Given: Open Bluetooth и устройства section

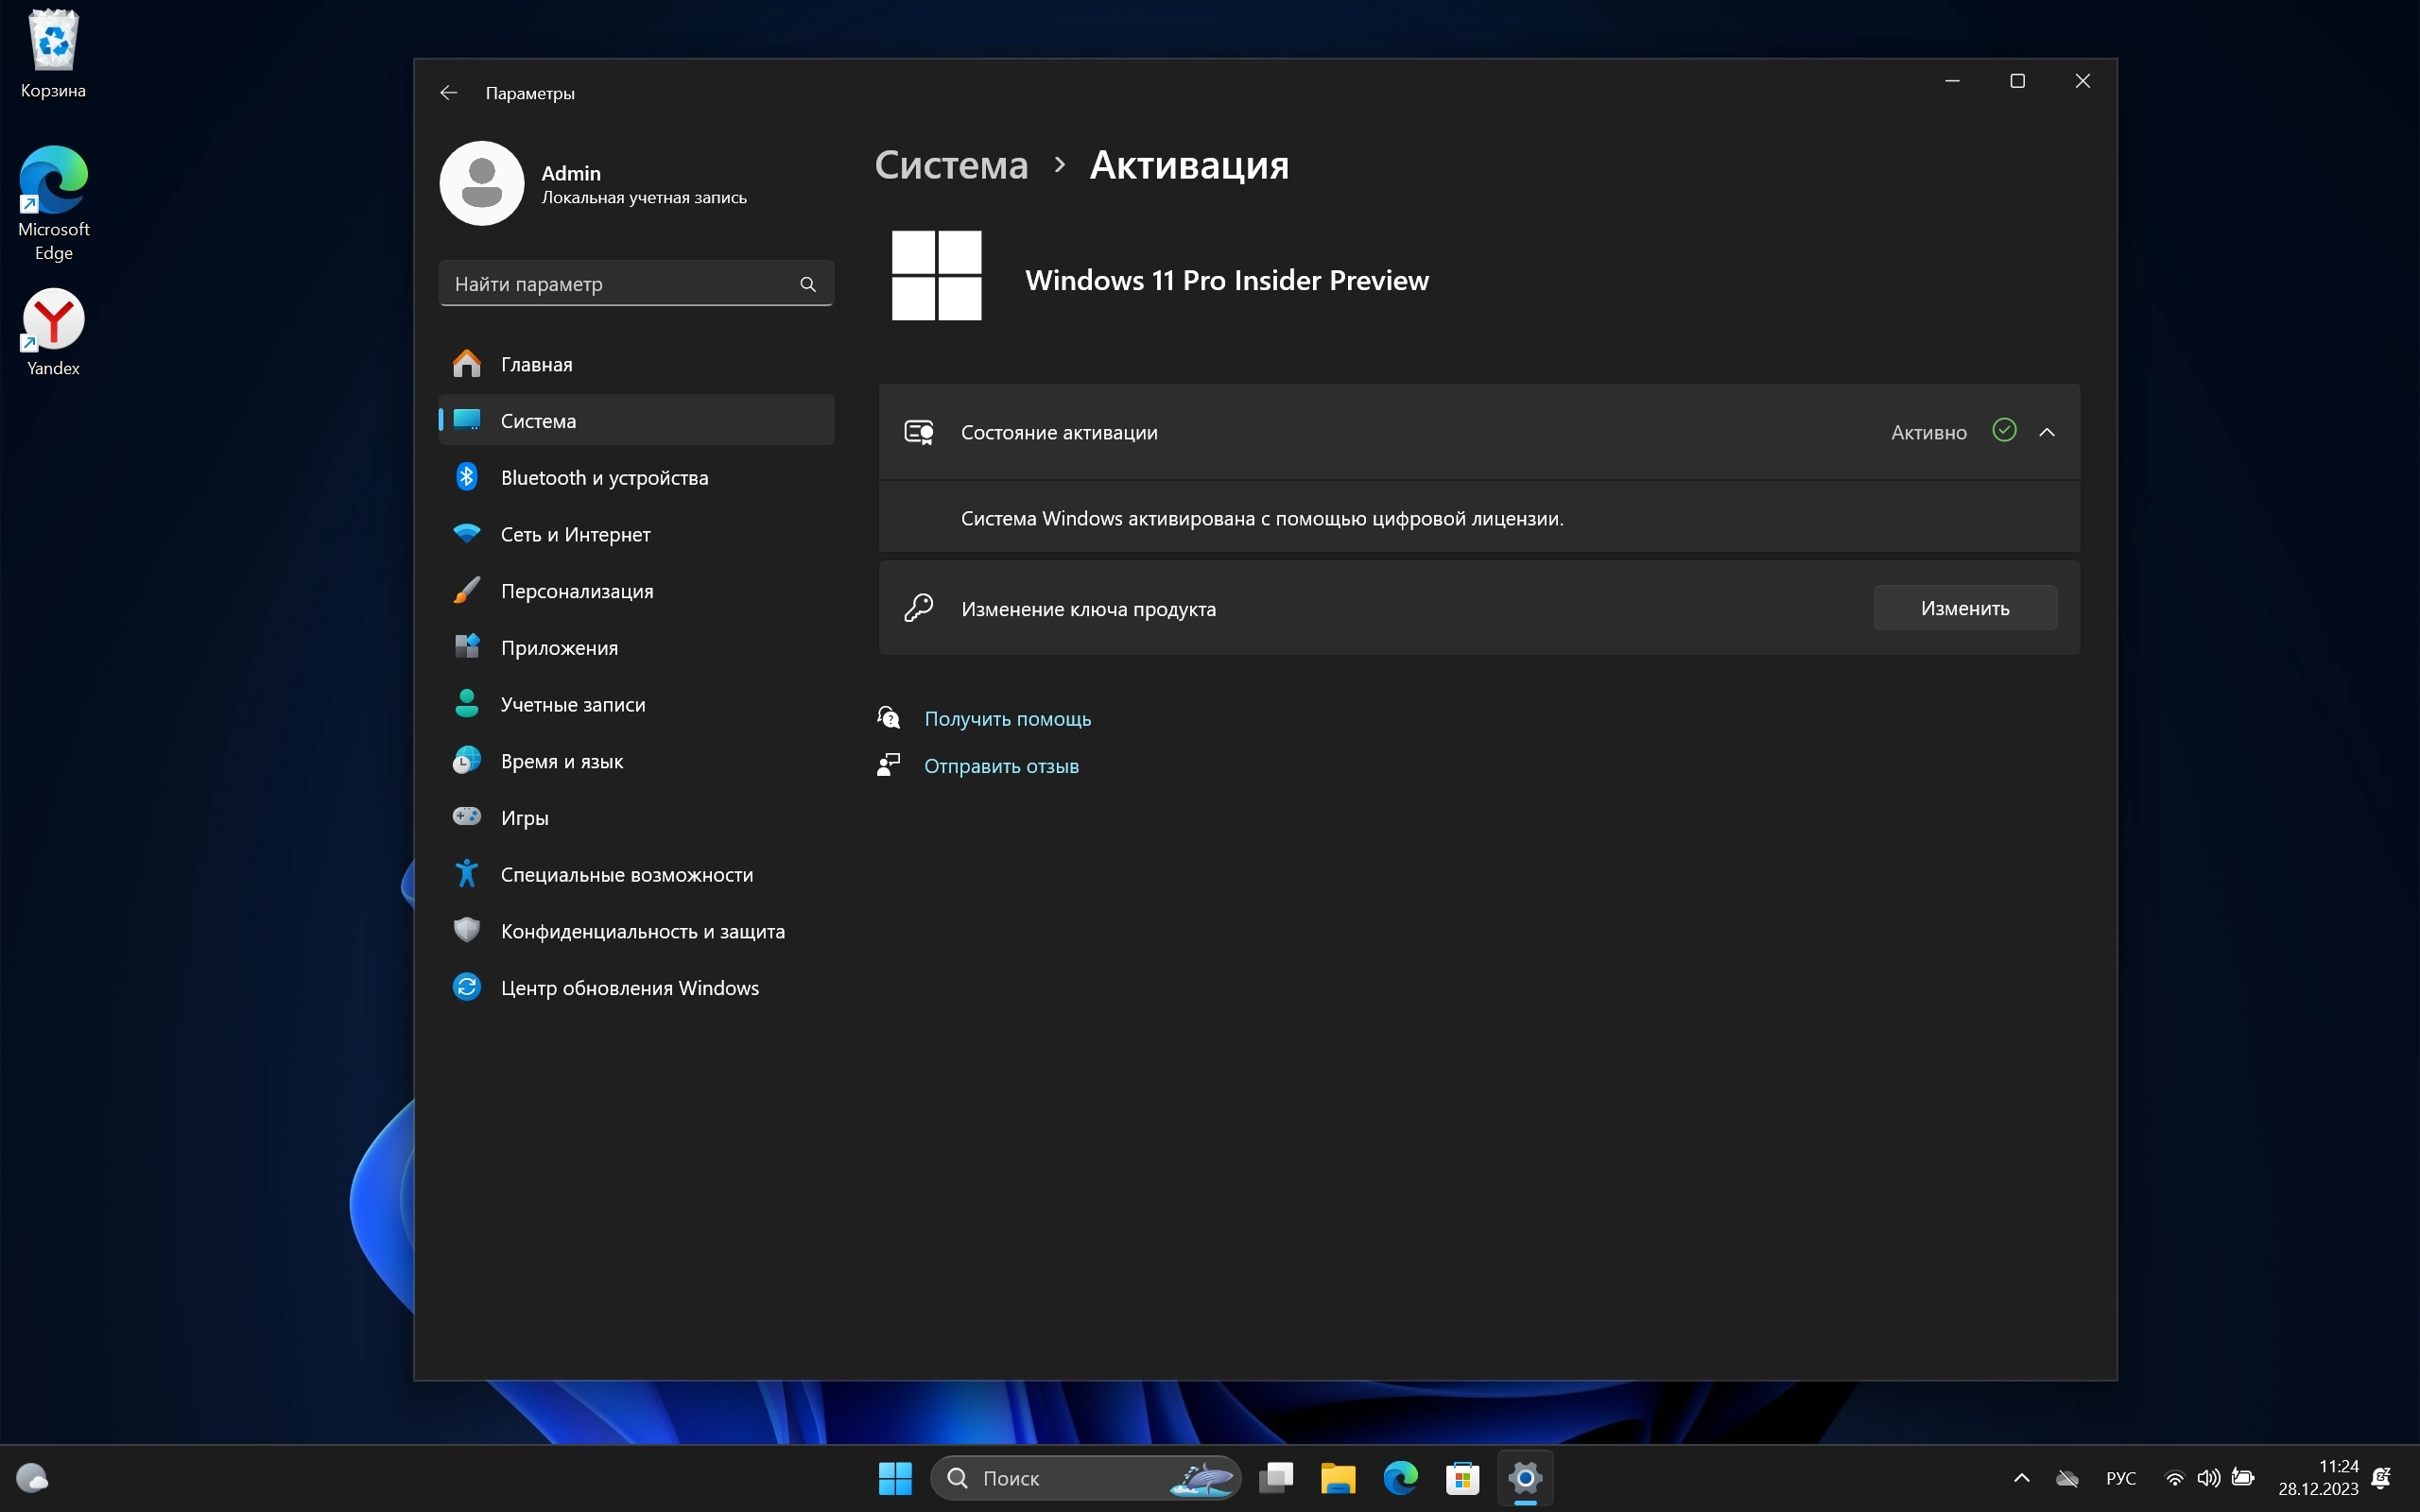Looking at the screenshot, I should coord(604,478).
